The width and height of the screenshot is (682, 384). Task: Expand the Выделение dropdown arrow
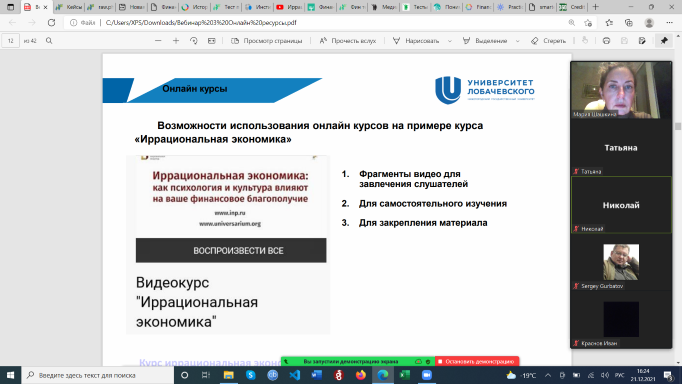[518, 40]
